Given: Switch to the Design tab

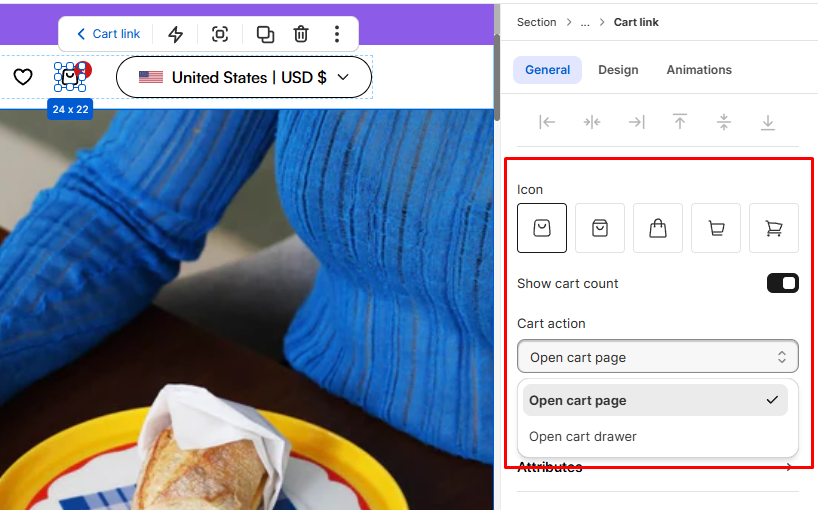Looking at the screenshot, I should (x=618, y=70).
